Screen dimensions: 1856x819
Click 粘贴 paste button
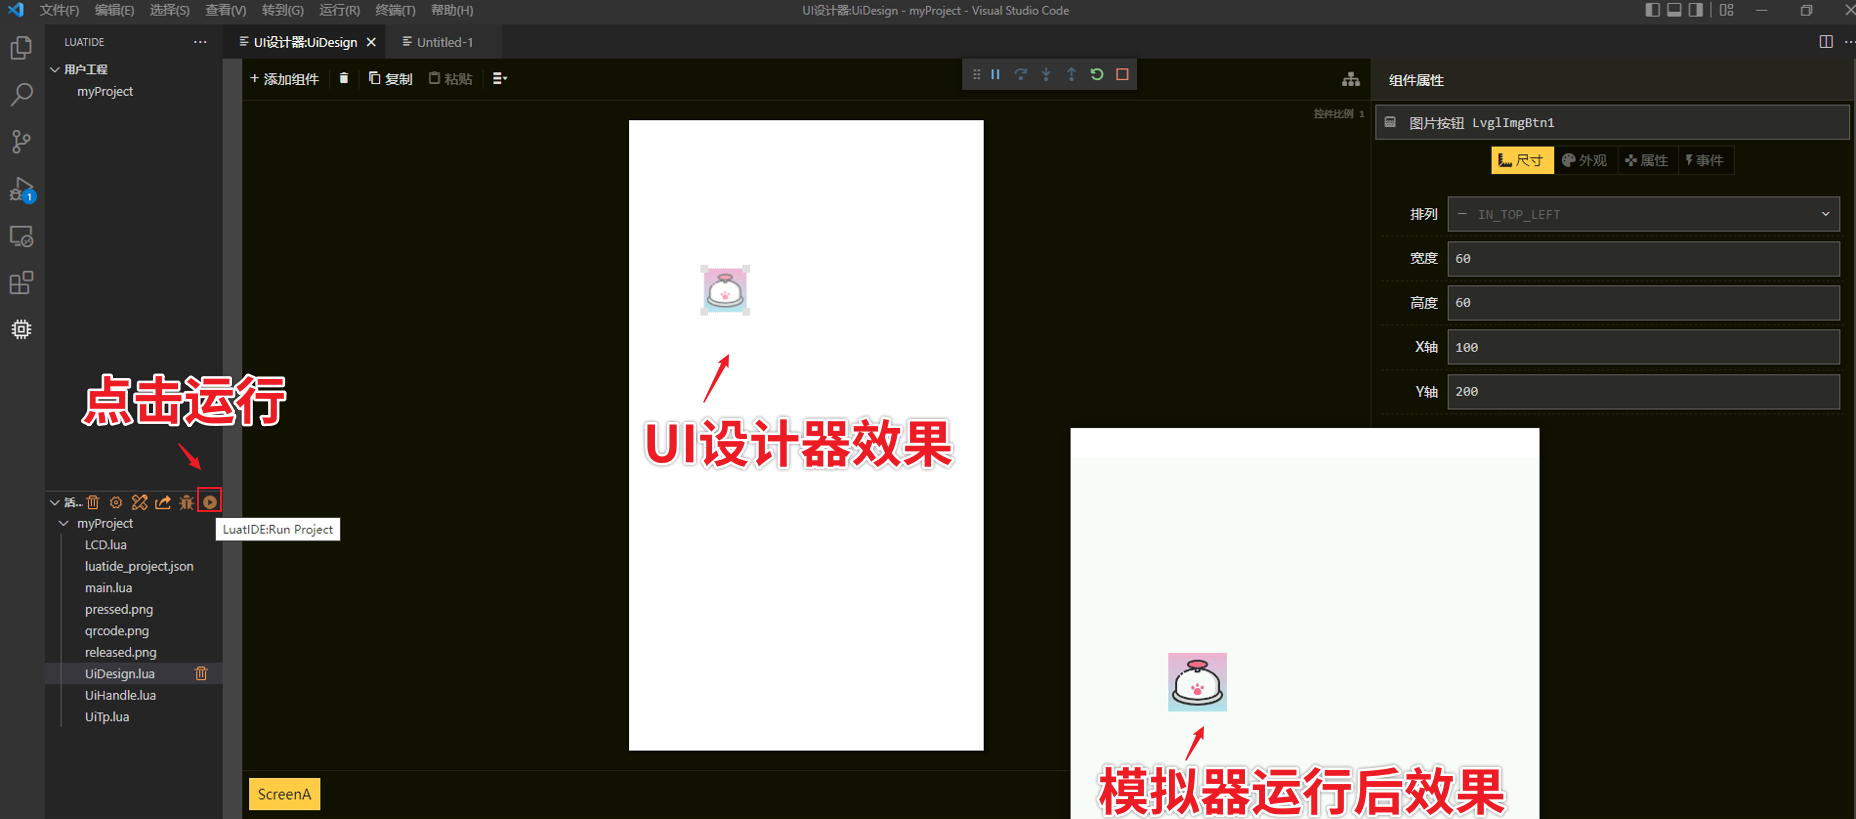[451, 79]
